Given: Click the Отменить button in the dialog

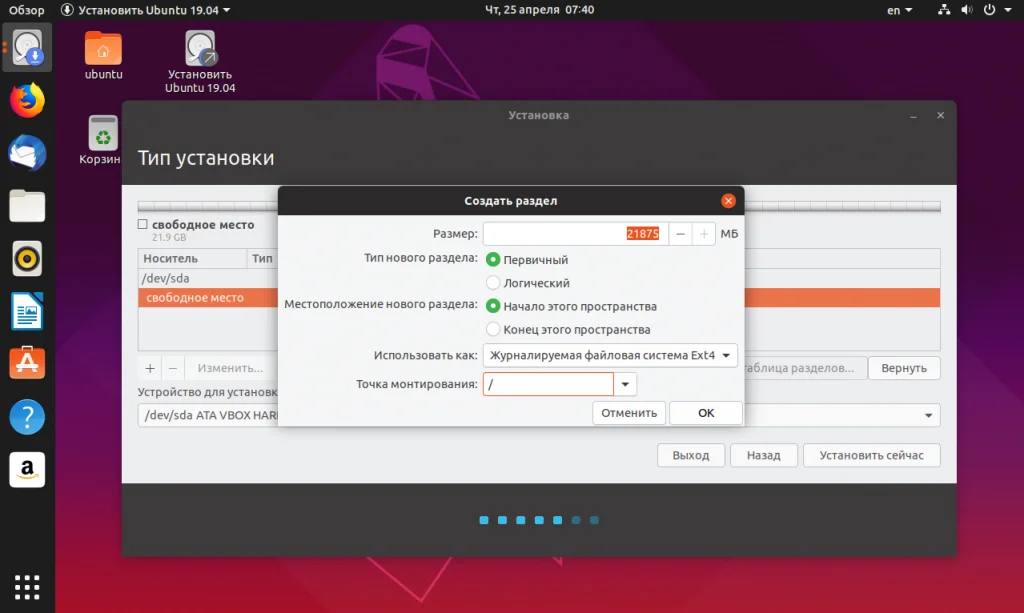Looking at the screenshot, I should pos(629,413).
